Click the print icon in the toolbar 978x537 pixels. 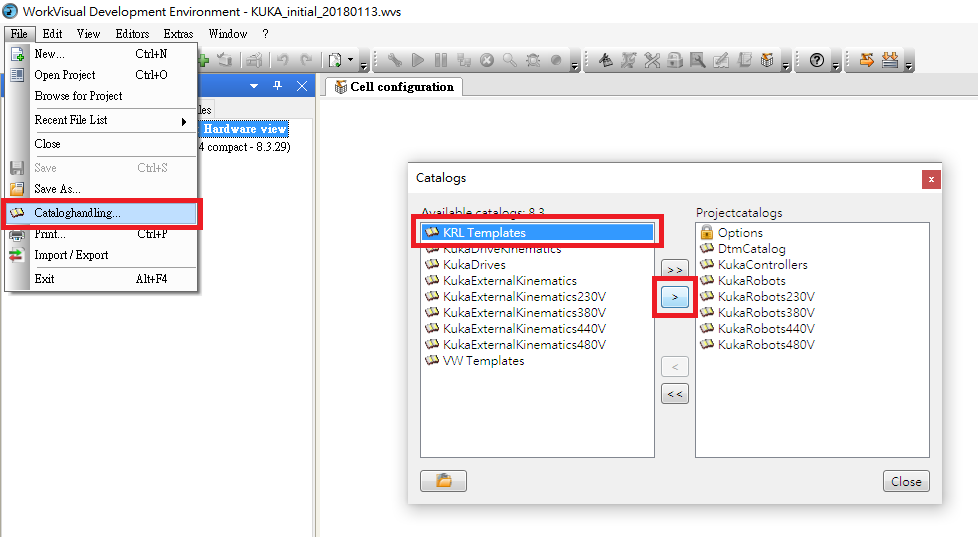click(x=254, y=60)
